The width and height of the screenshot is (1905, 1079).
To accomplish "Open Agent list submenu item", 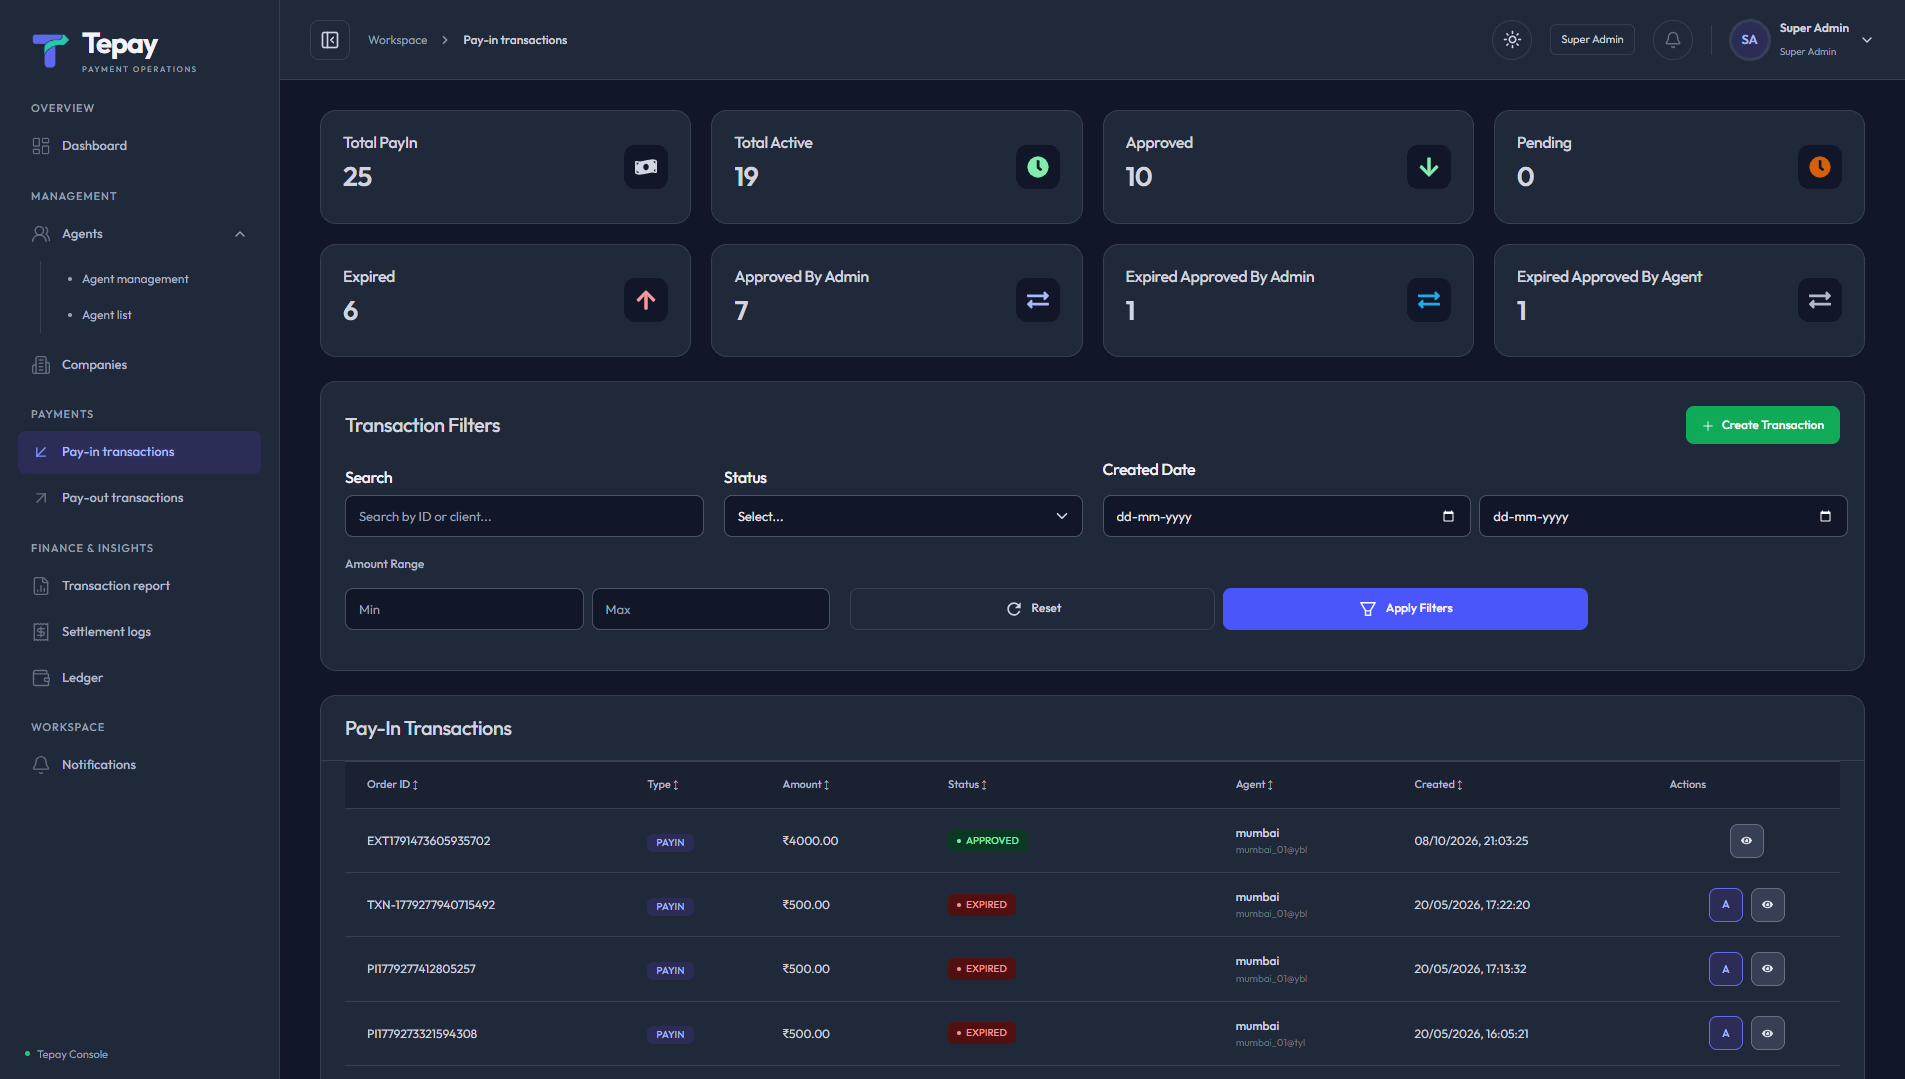I will tap(107, 315).
